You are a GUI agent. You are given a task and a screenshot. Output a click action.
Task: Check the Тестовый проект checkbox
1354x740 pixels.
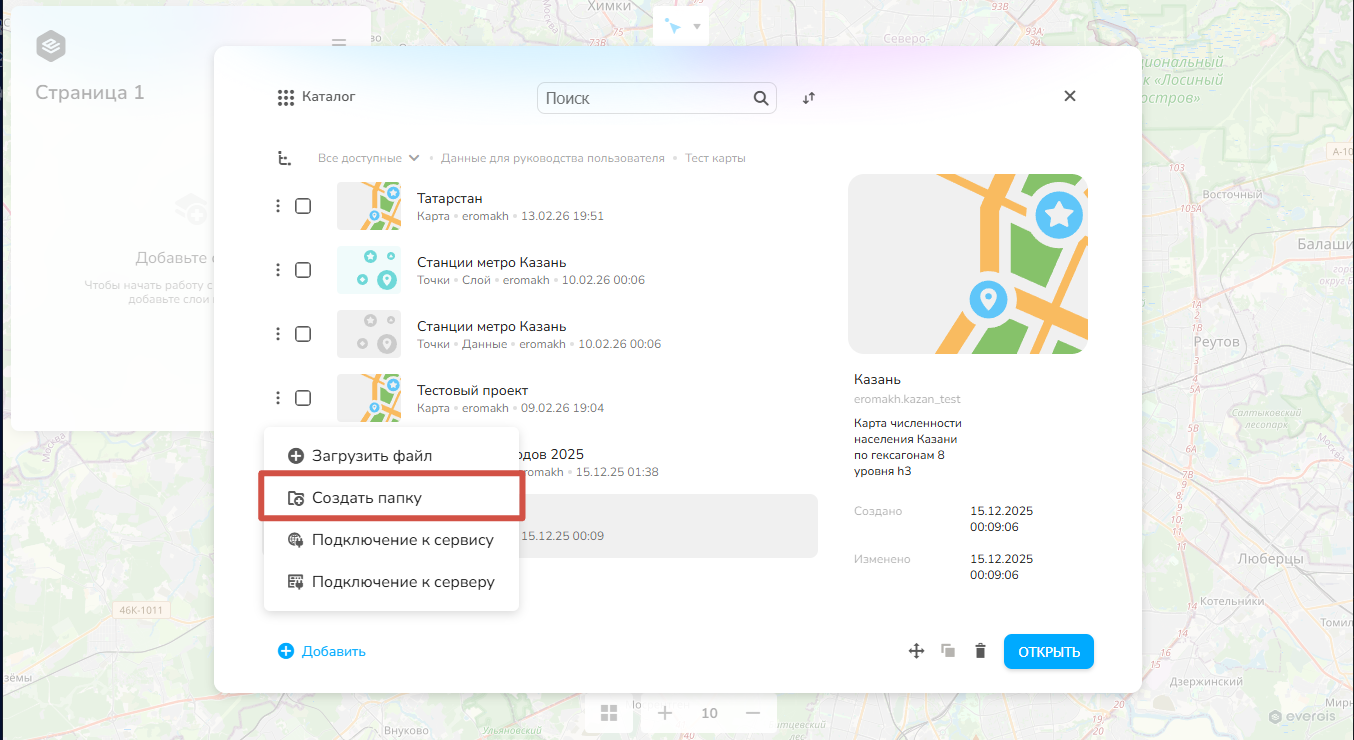[303, 398]
